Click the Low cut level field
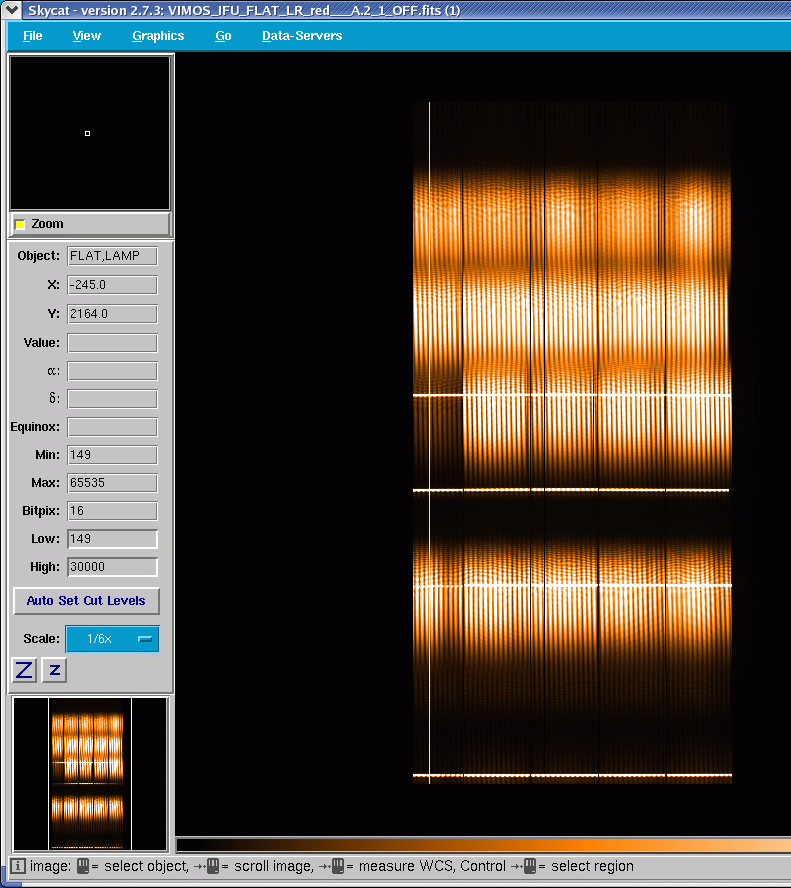The width and height of the screenshot is (791, 888). [x=112, y=539]
